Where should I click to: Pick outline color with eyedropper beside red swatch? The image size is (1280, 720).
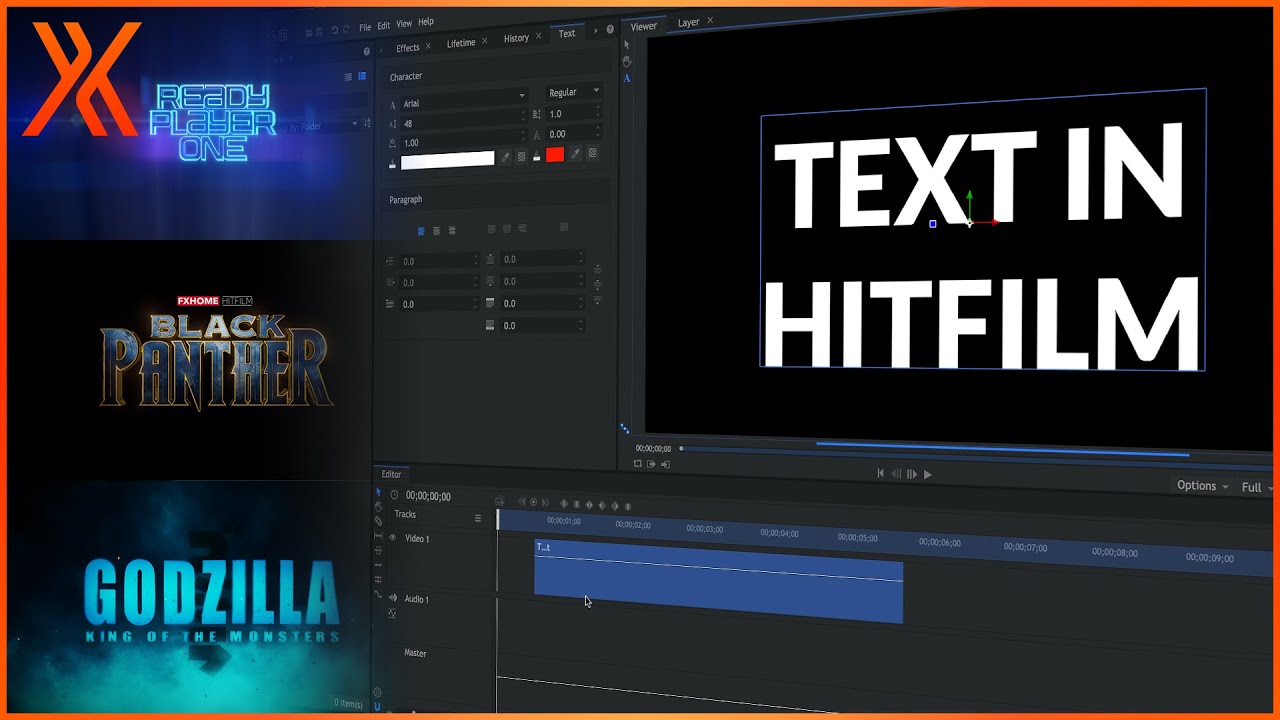coord(575,154)
